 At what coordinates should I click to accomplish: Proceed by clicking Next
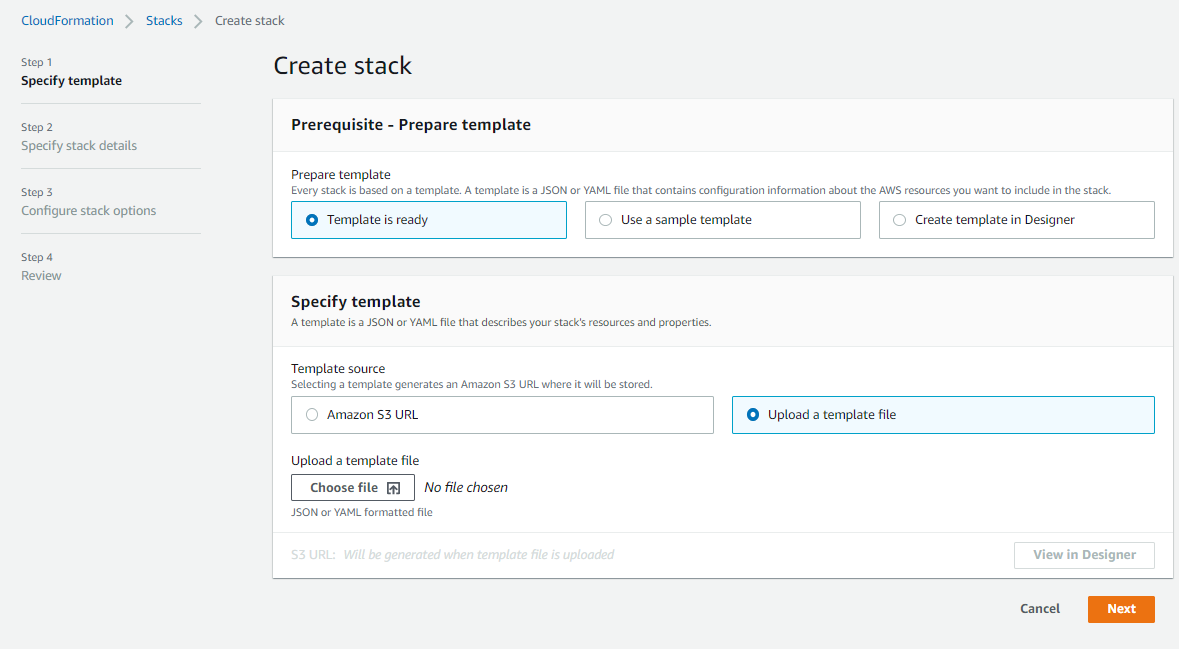pyautogui.click(x=1121, y=608)
